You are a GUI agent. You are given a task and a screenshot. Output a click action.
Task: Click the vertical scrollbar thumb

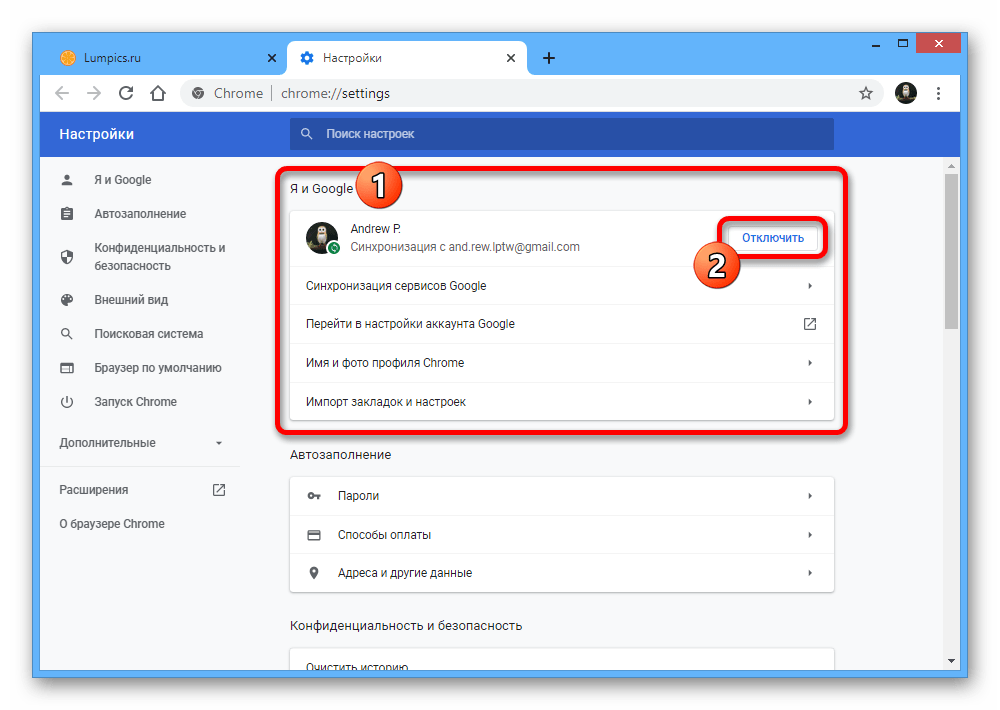click(951, 250)
